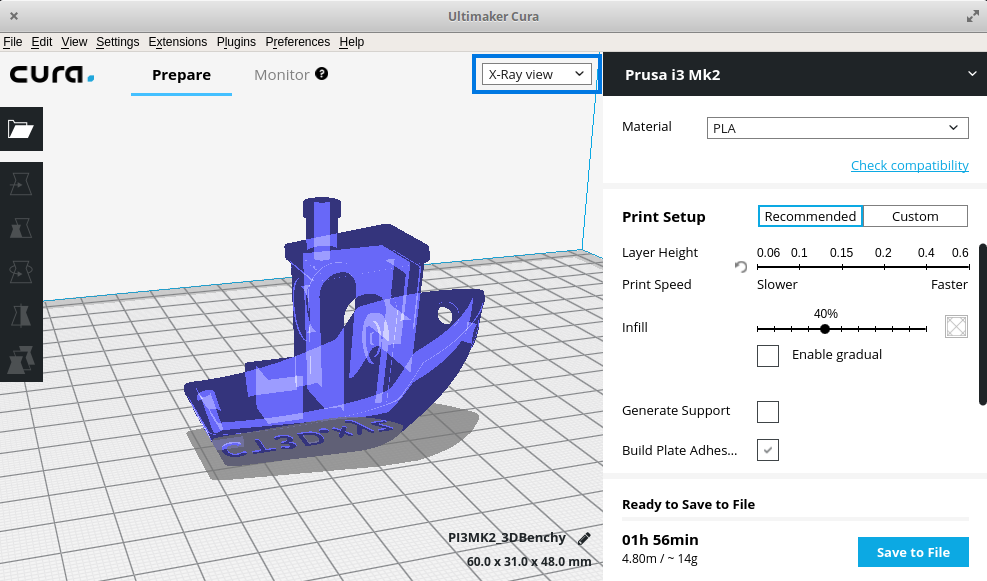Click the infill pattern preview icon
987x581 pixels.
click(x=956, y=327)
